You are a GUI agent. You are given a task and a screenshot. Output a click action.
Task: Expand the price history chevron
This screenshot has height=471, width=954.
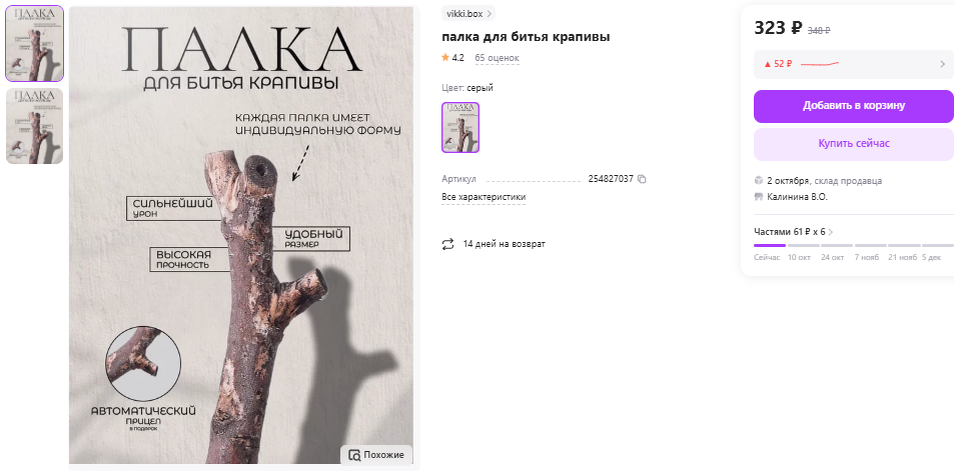tap(942, 64)
